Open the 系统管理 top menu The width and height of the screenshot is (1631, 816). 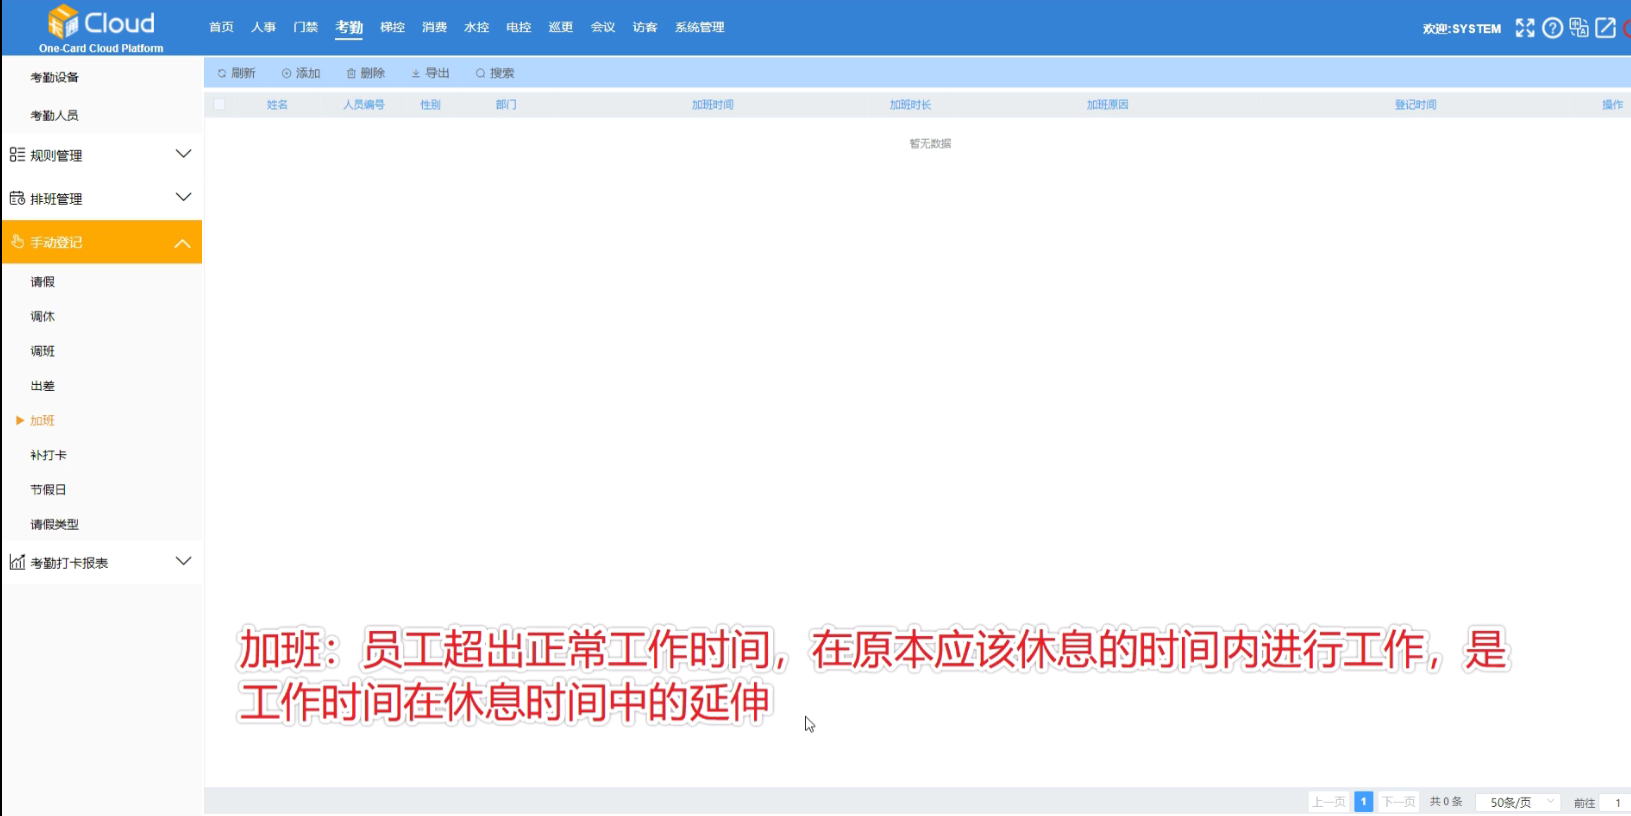pos(699,27)
